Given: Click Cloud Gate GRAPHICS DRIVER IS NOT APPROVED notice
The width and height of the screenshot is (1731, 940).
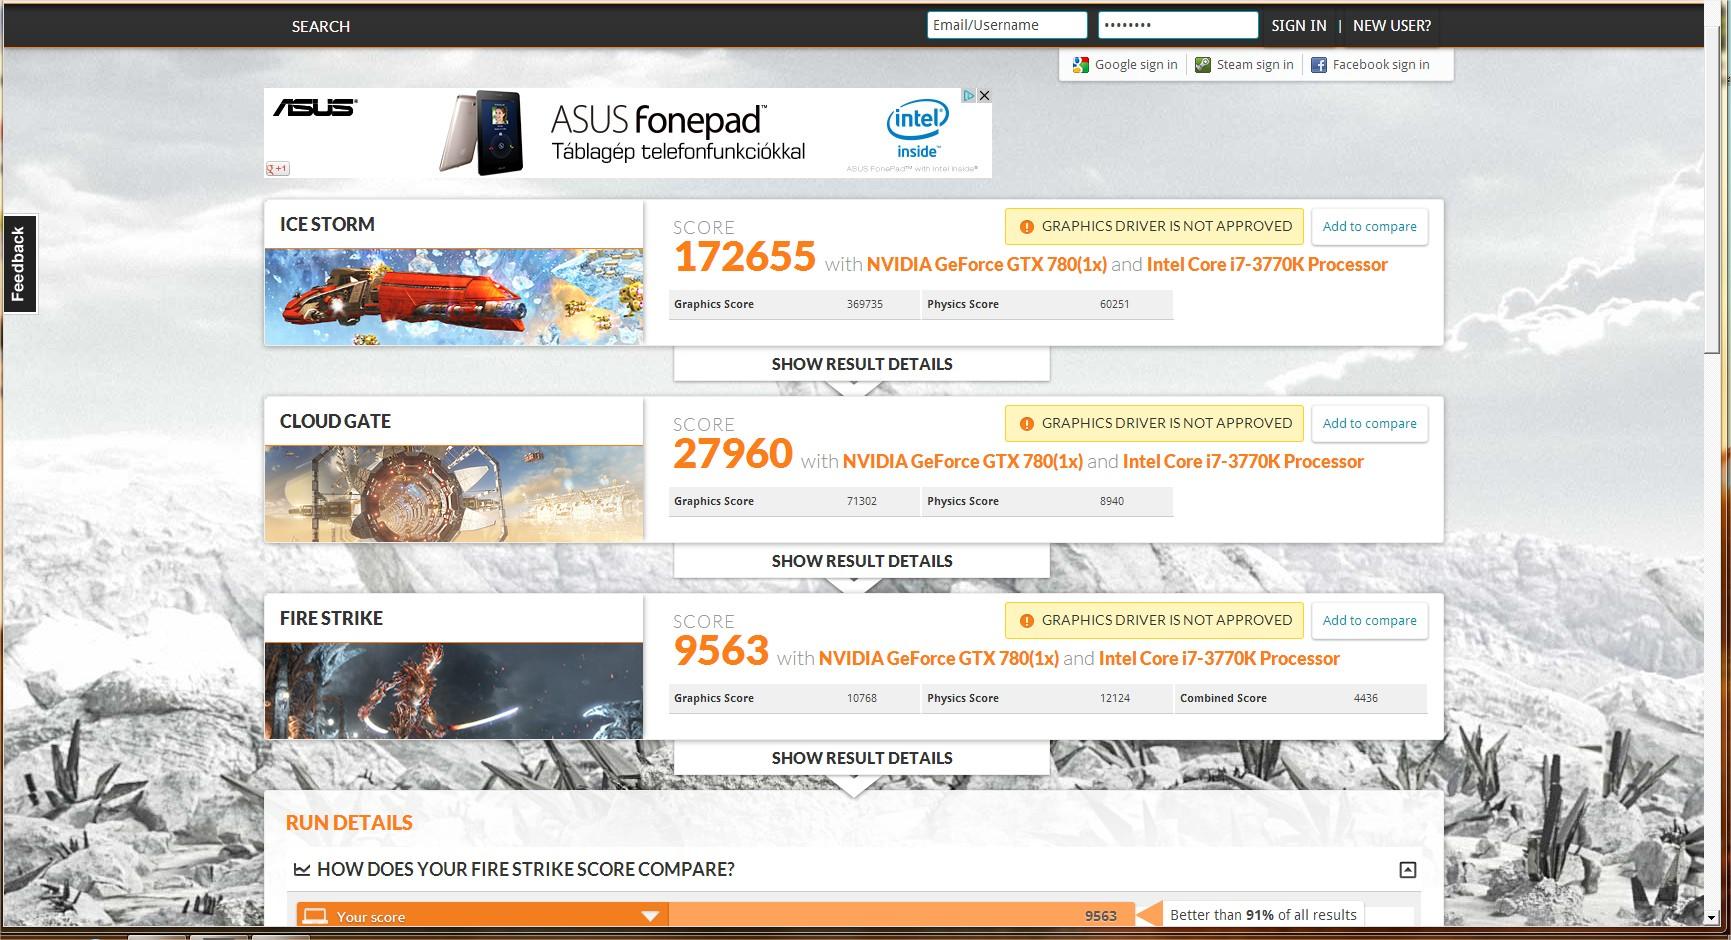Looking at the screenshot, I should [x=1155, y=424].
